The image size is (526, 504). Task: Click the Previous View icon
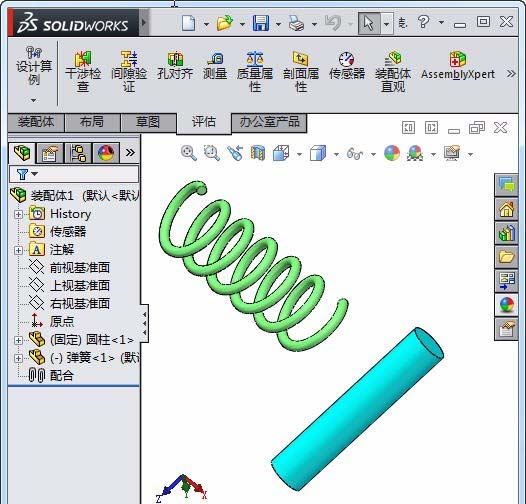tap(235, 153)
